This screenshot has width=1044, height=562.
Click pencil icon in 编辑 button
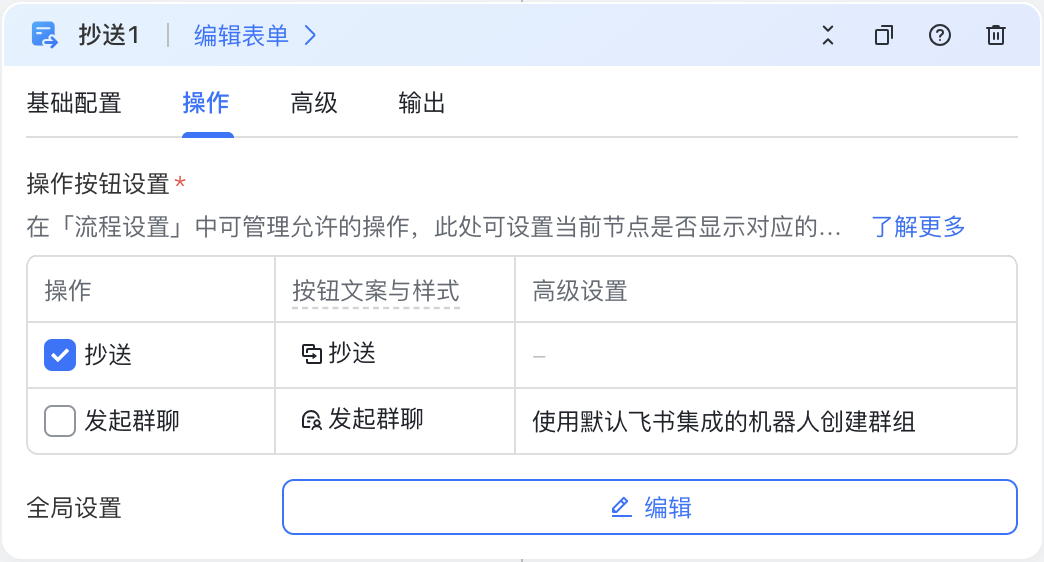[x=621, y=507]
